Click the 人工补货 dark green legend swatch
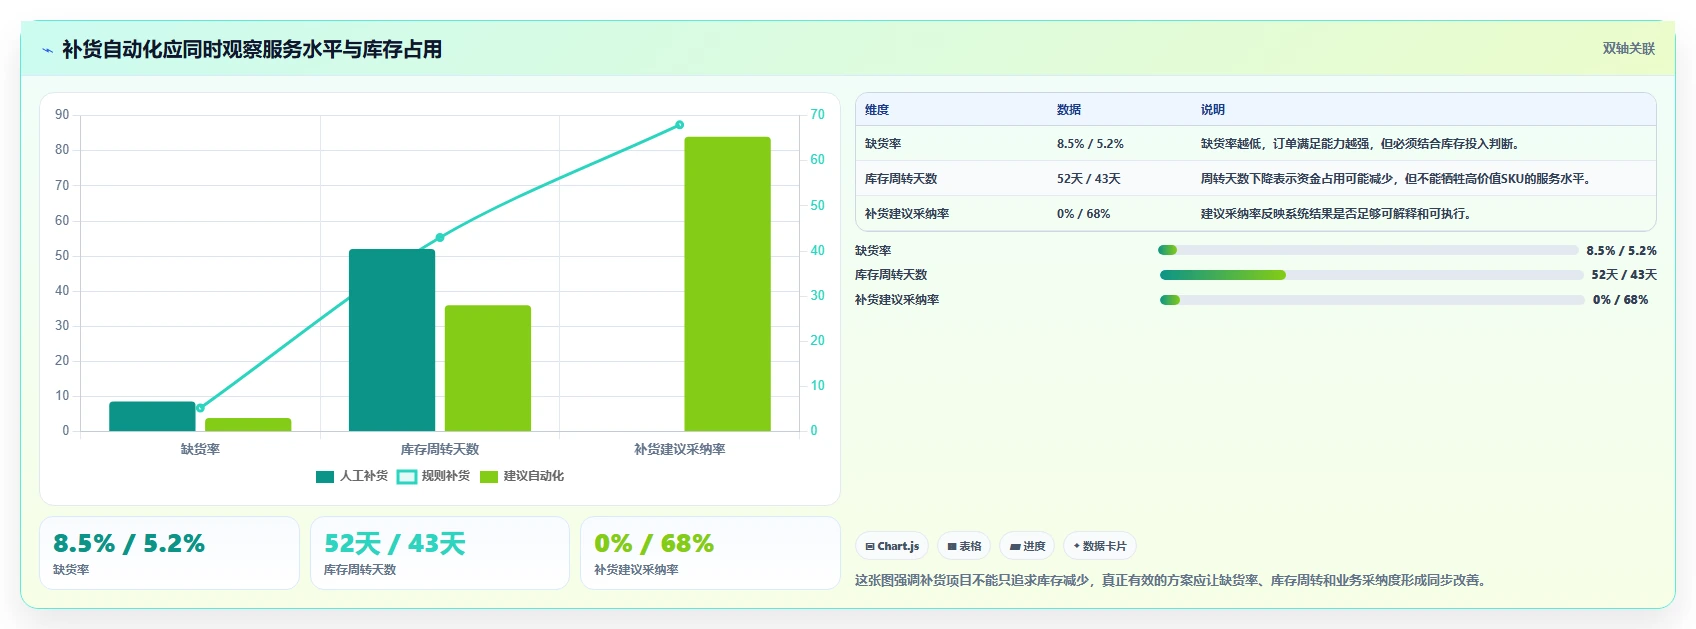1696x629 pixels. 325,477
